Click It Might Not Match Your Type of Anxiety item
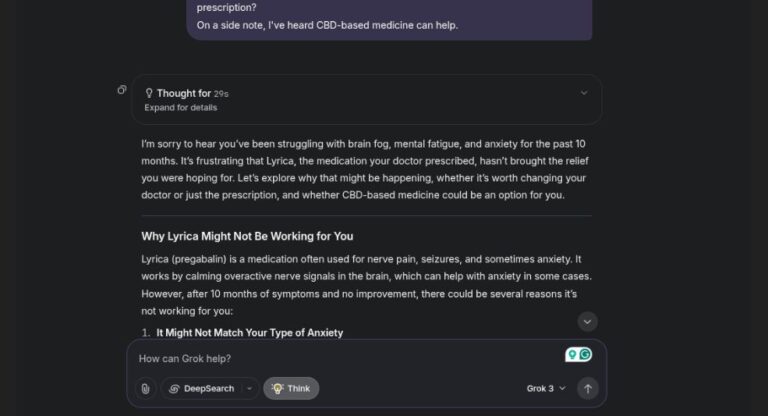 tap(249, 333)
